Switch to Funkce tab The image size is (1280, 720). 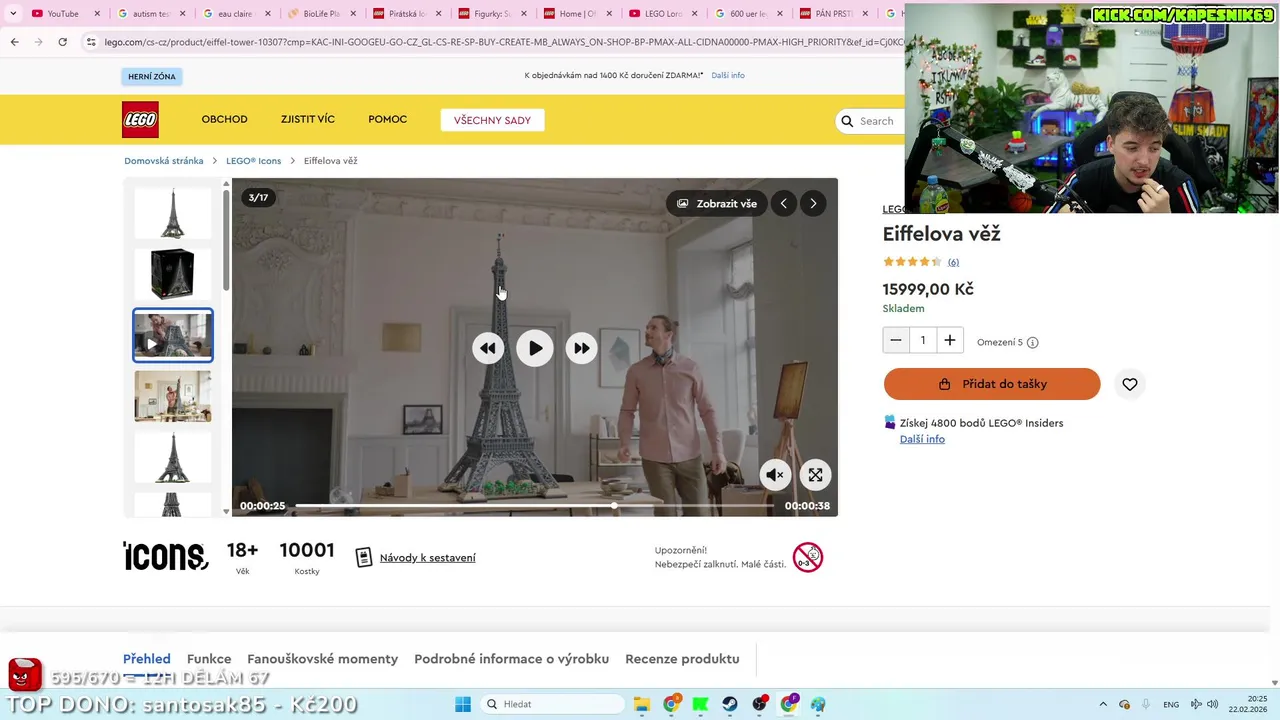tap(209, 659)
